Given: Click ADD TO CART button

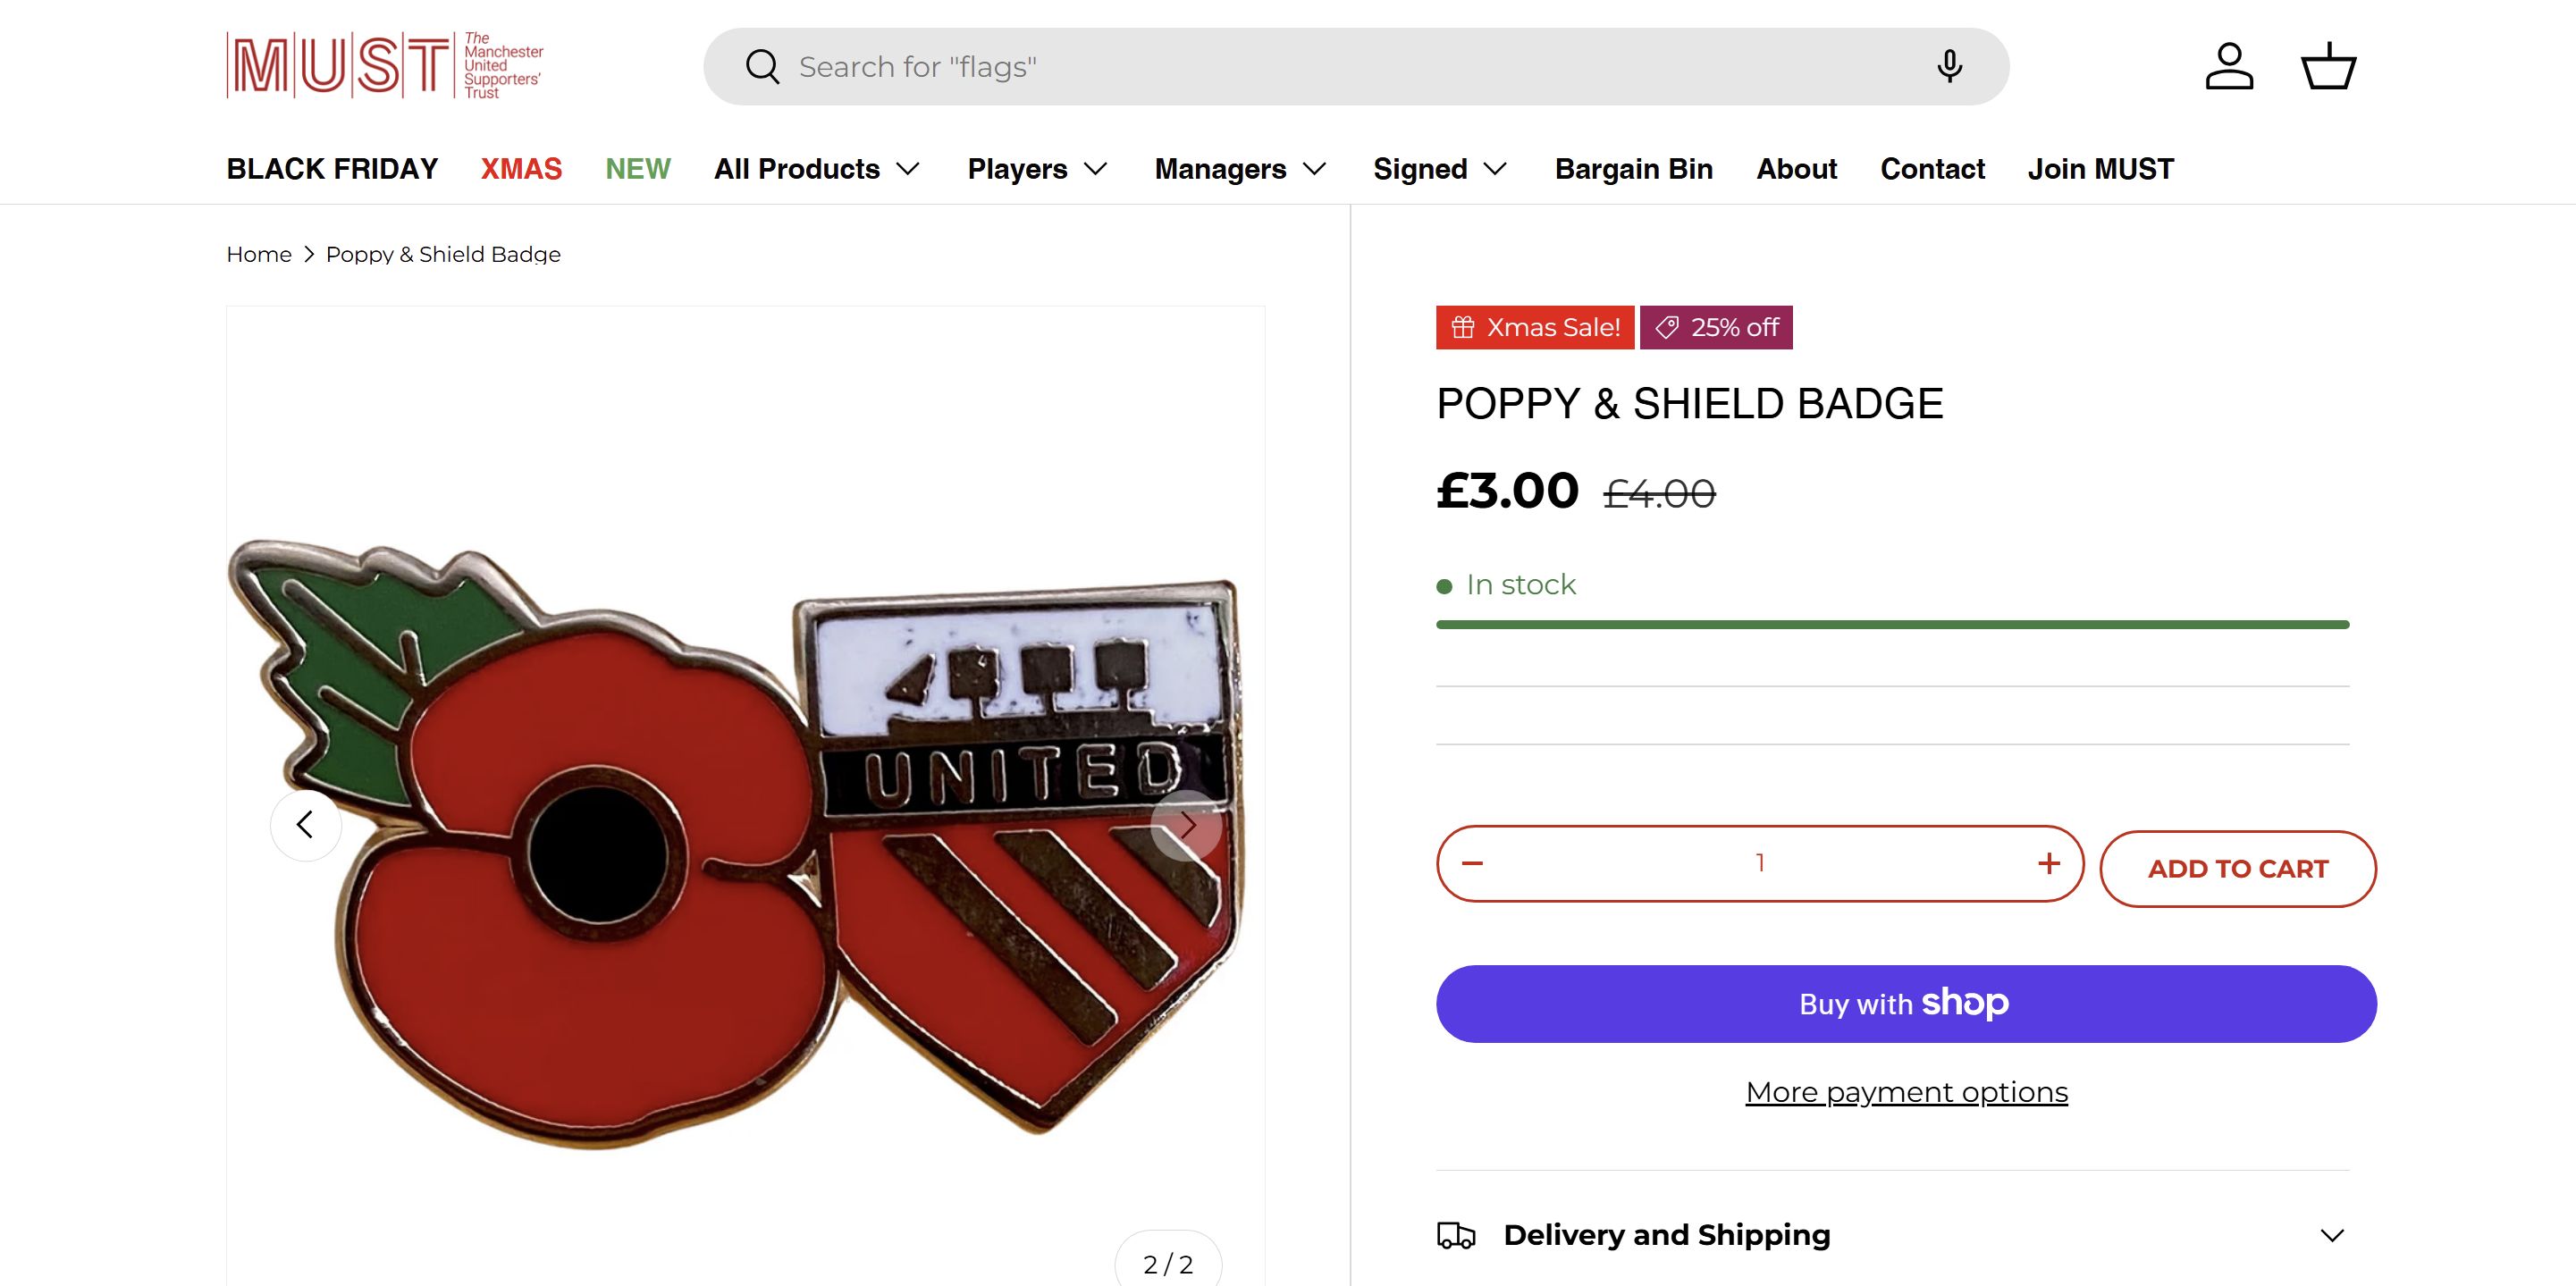Looking at the screenshot, I should (x=2238, y=869).
